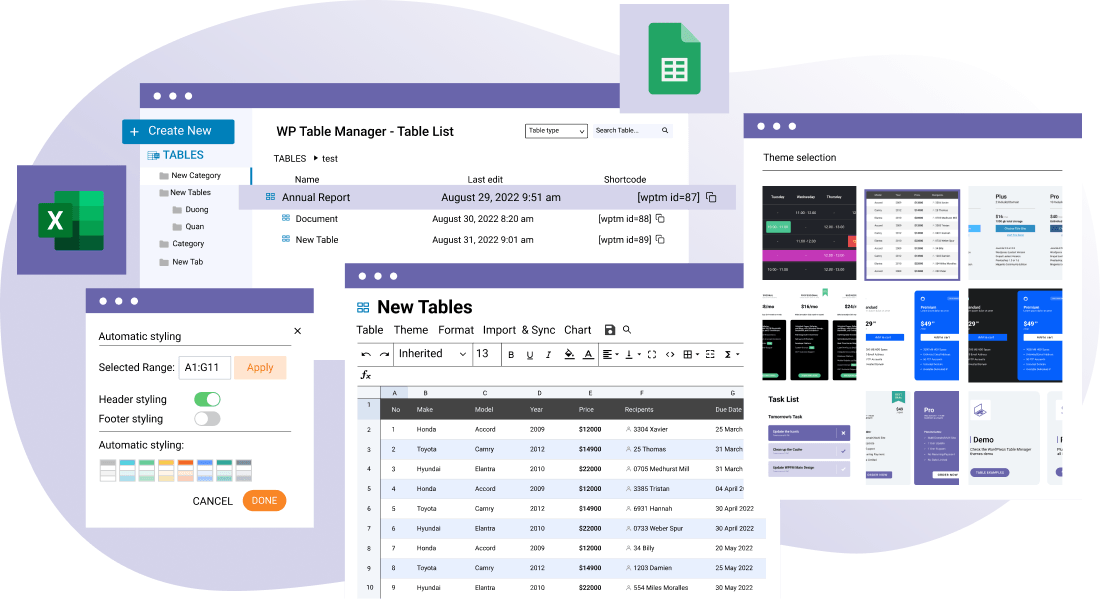Open the Inherited font family dropdown
The image size is (1100, 599).
(x=432, y=354)
